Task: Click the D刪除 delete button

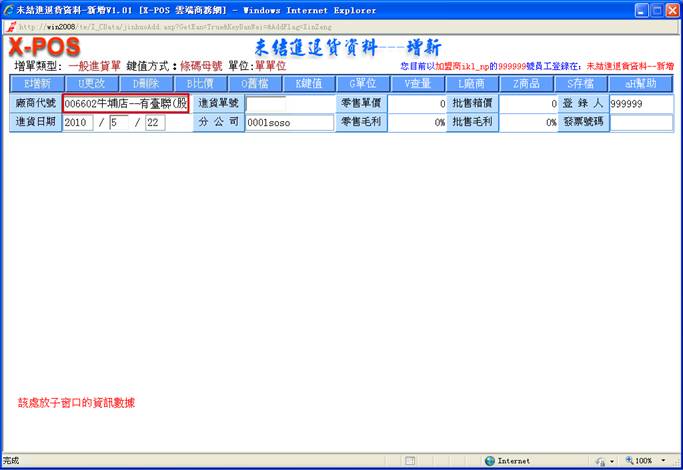Action: pyautogui.click(x=147, y=84)
